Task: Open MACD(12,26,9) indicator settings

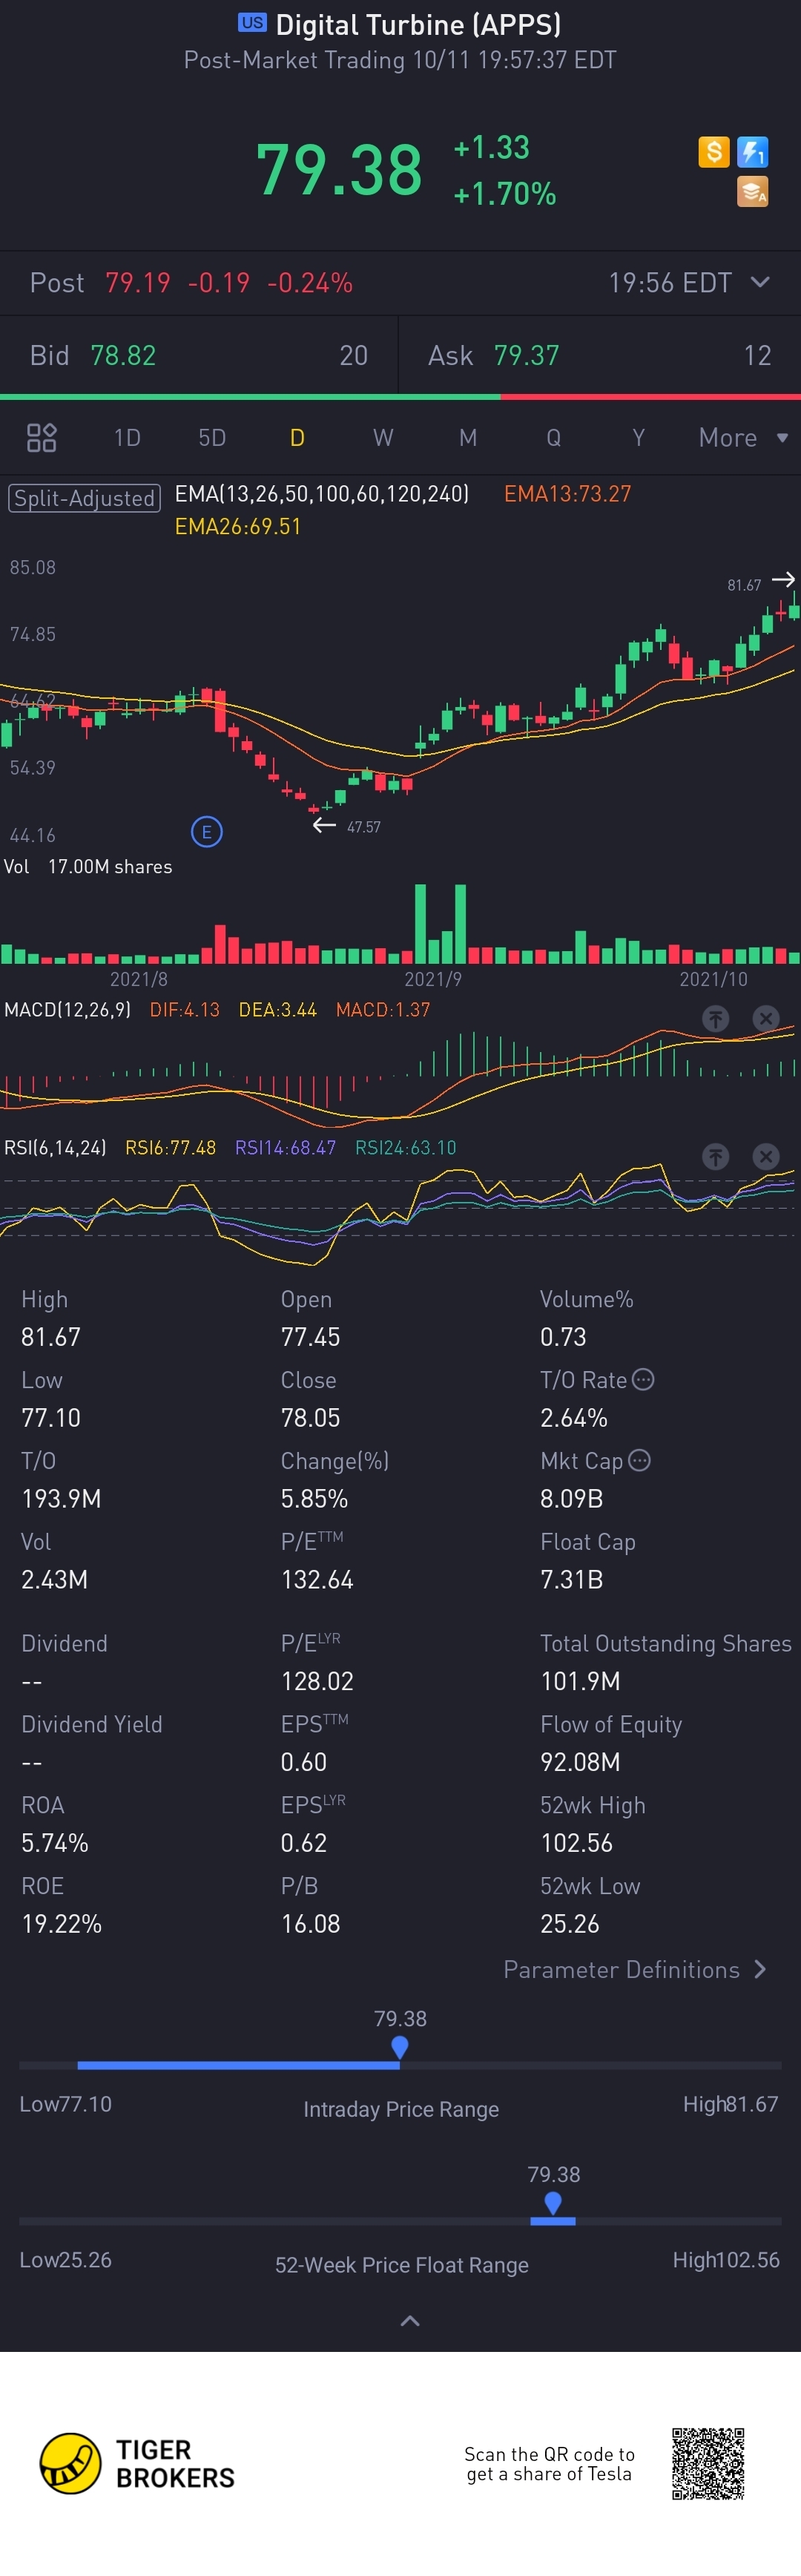Action: [x=68, y=1009]
